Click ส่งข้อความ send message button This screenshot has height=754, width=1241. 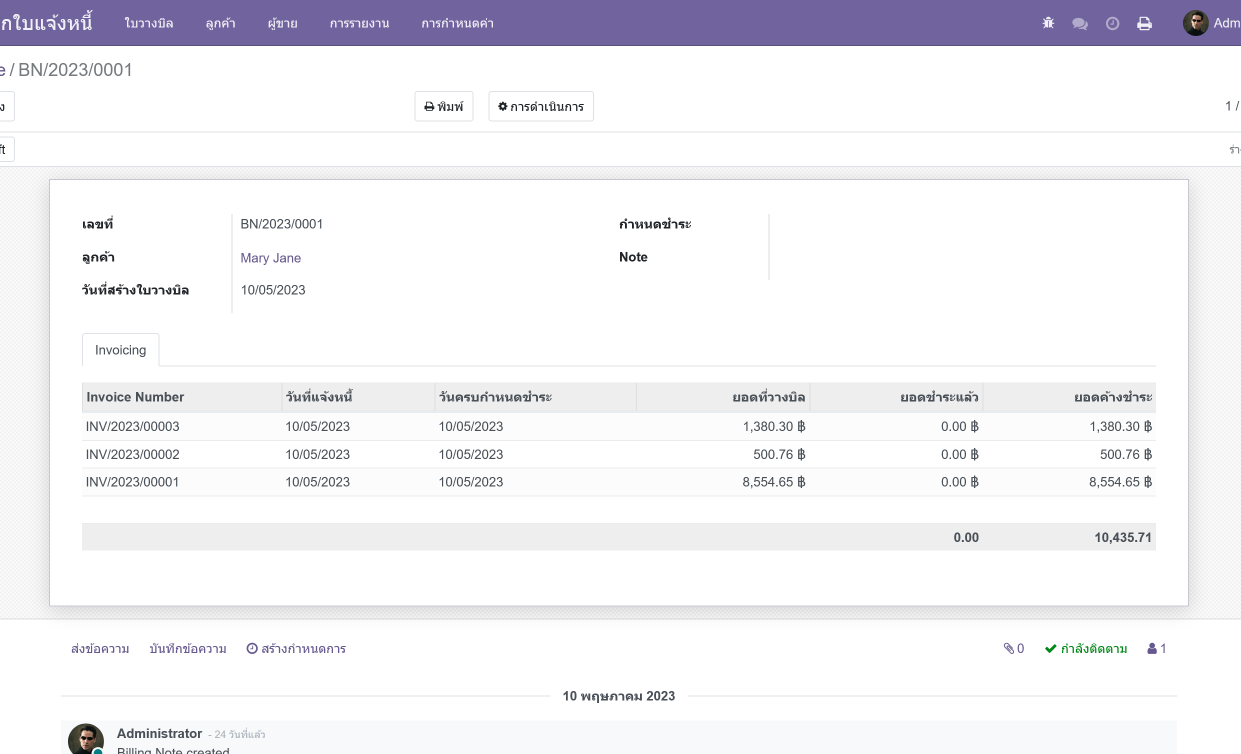(x=100, y=649)
